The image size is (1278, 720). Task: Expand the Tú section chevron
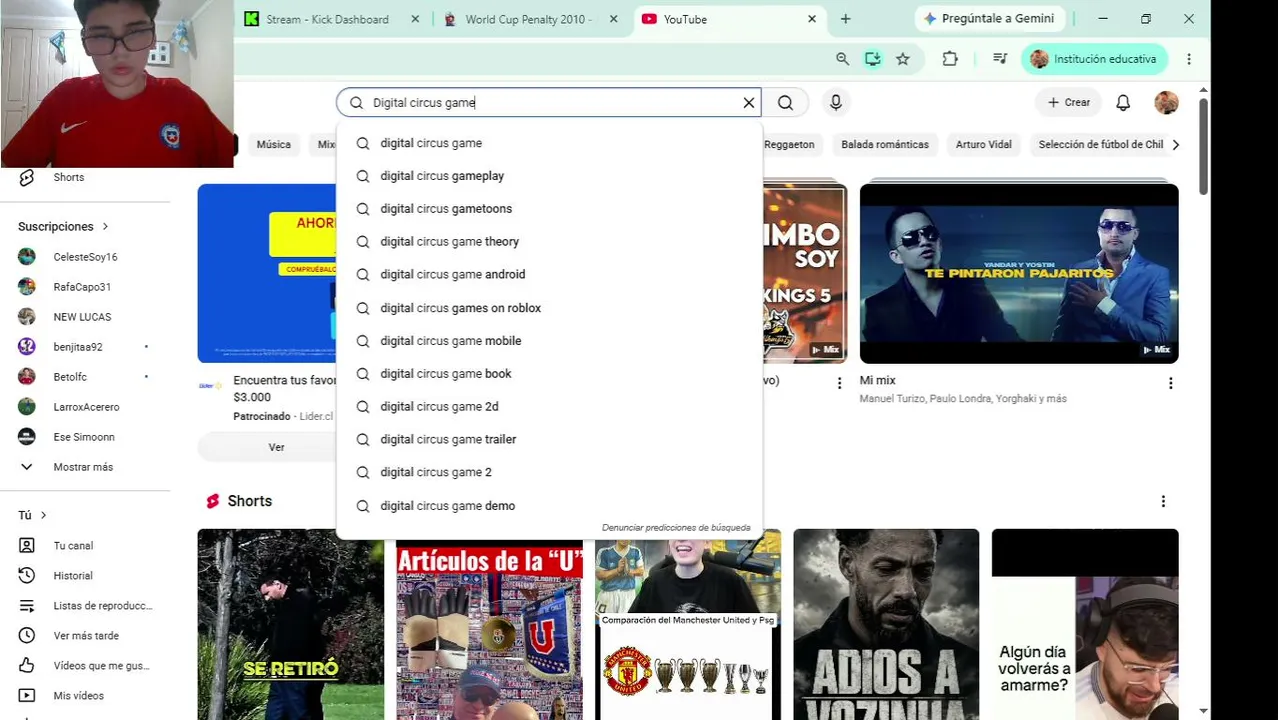(43, 515)
